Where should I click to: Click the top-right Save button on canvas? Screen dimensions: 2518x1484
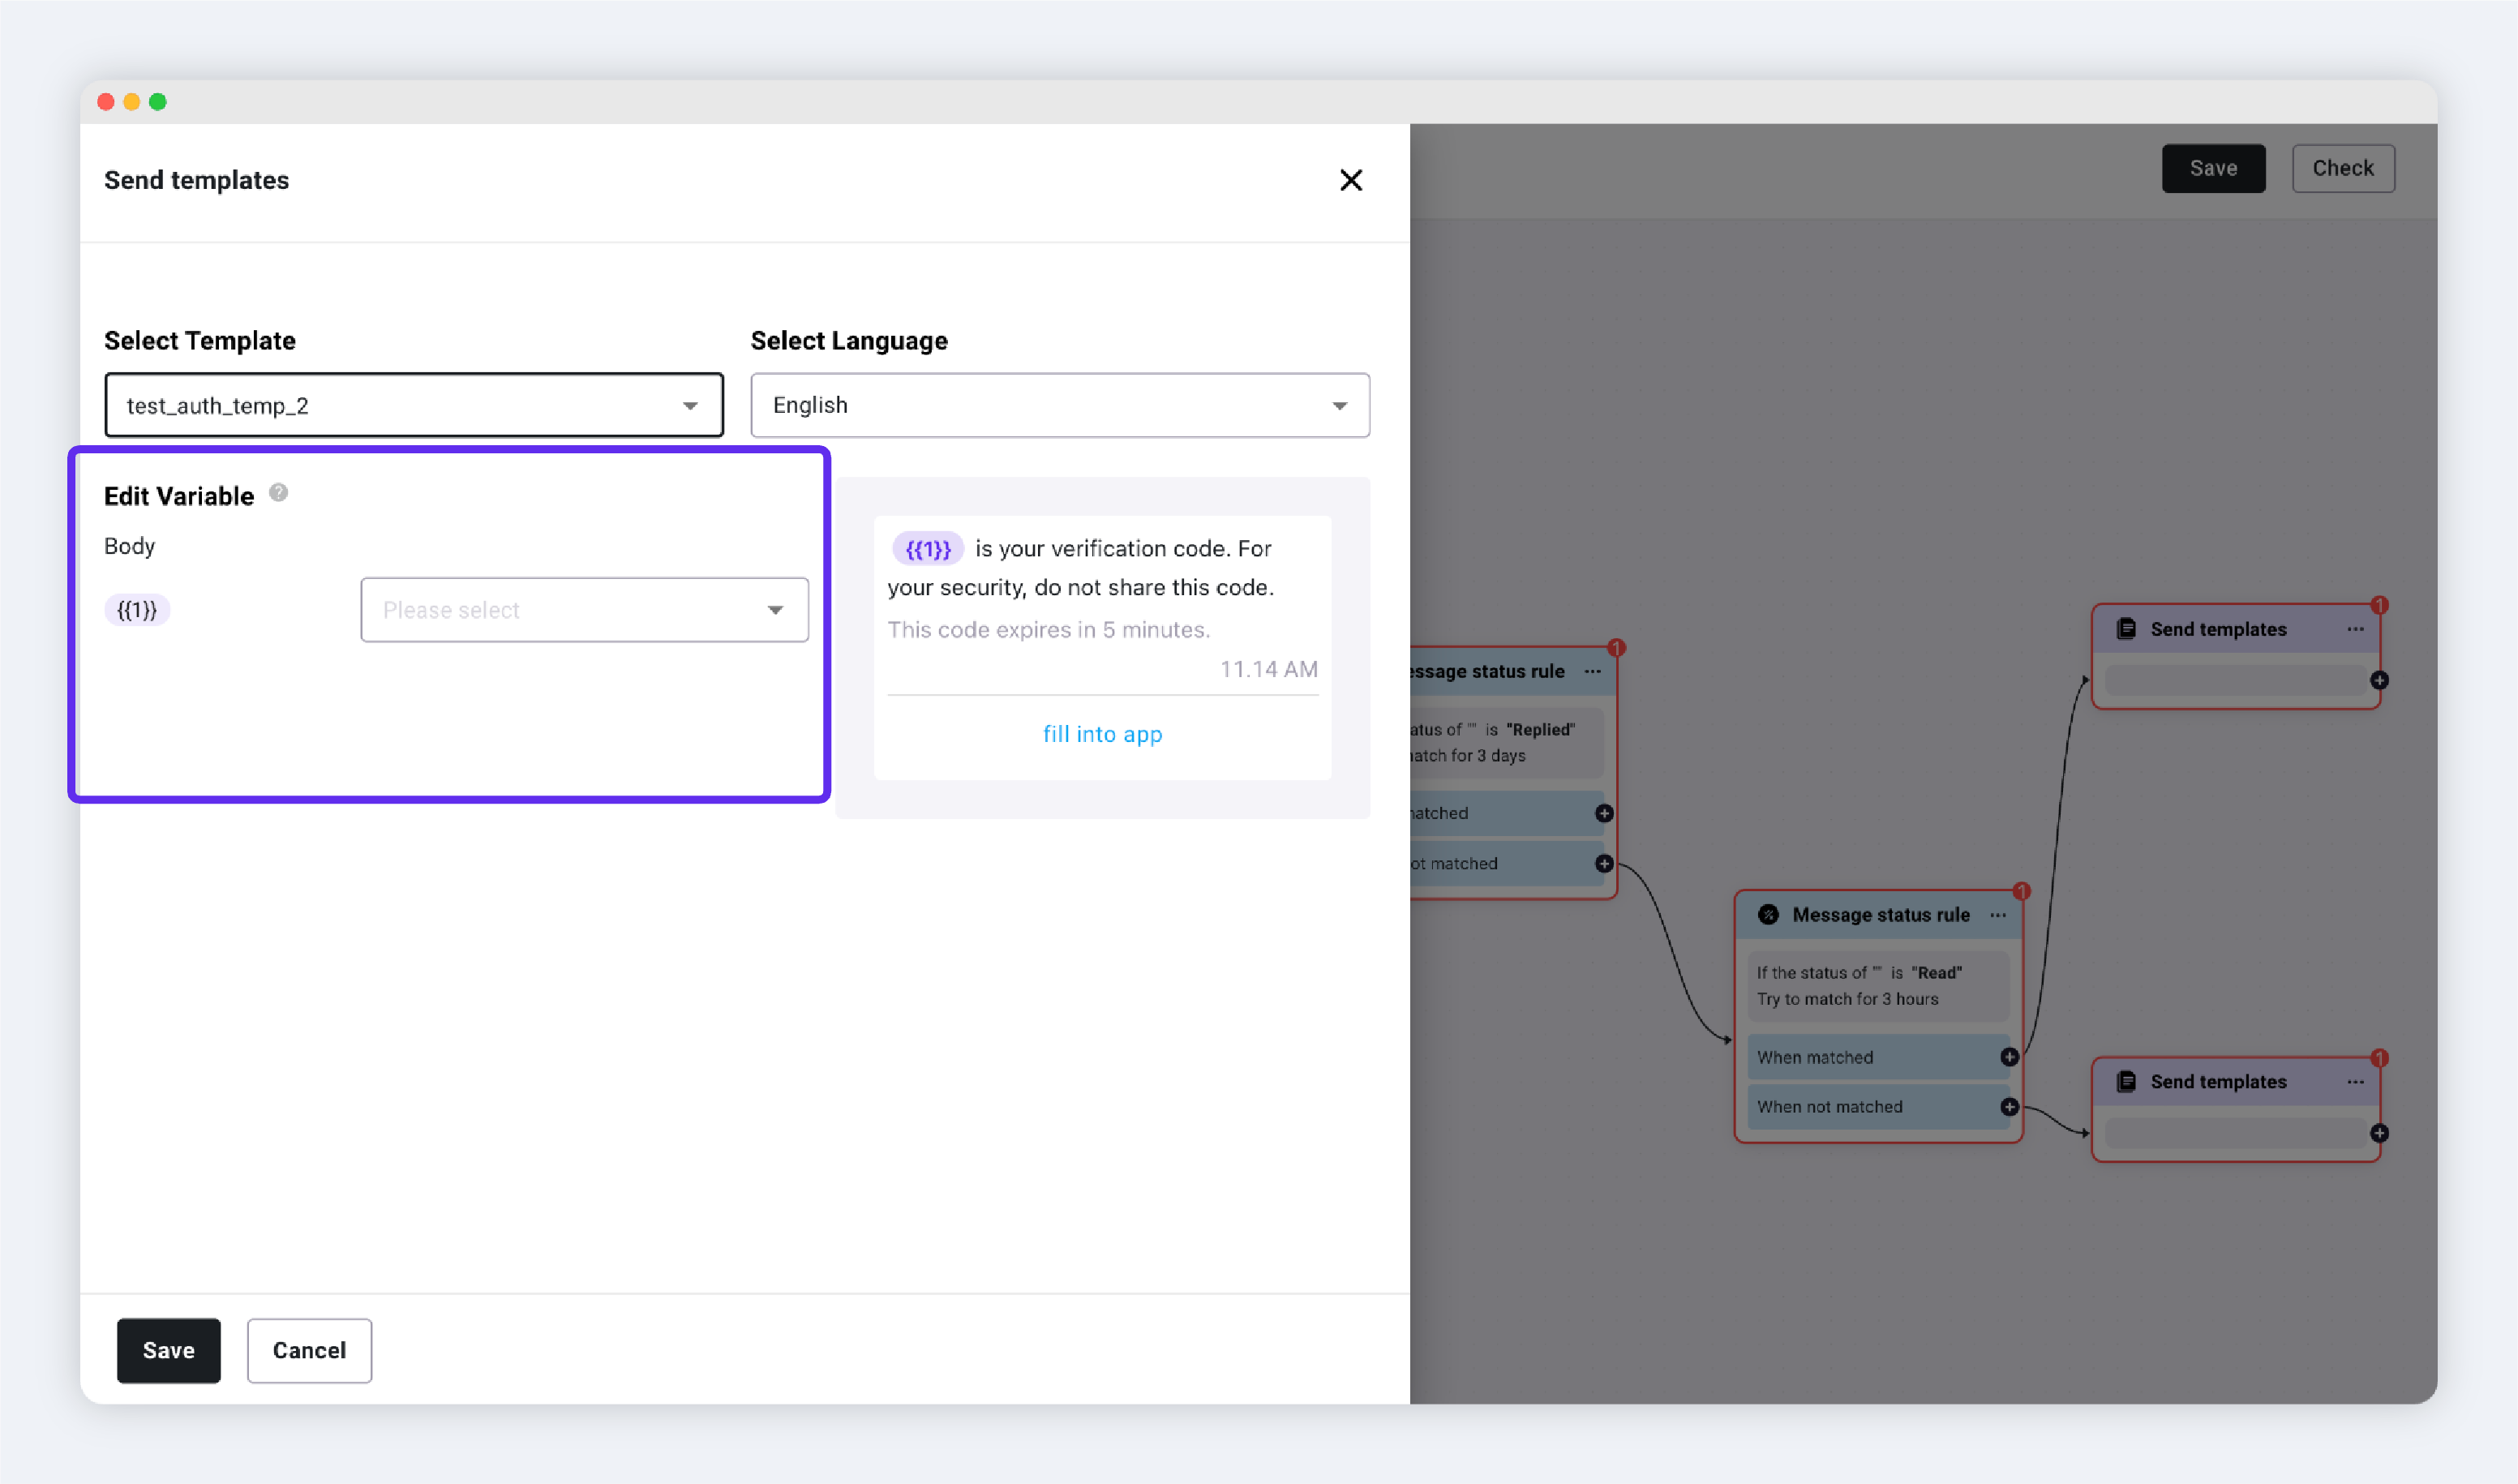pyautogui.click(x=2213, y=168)
